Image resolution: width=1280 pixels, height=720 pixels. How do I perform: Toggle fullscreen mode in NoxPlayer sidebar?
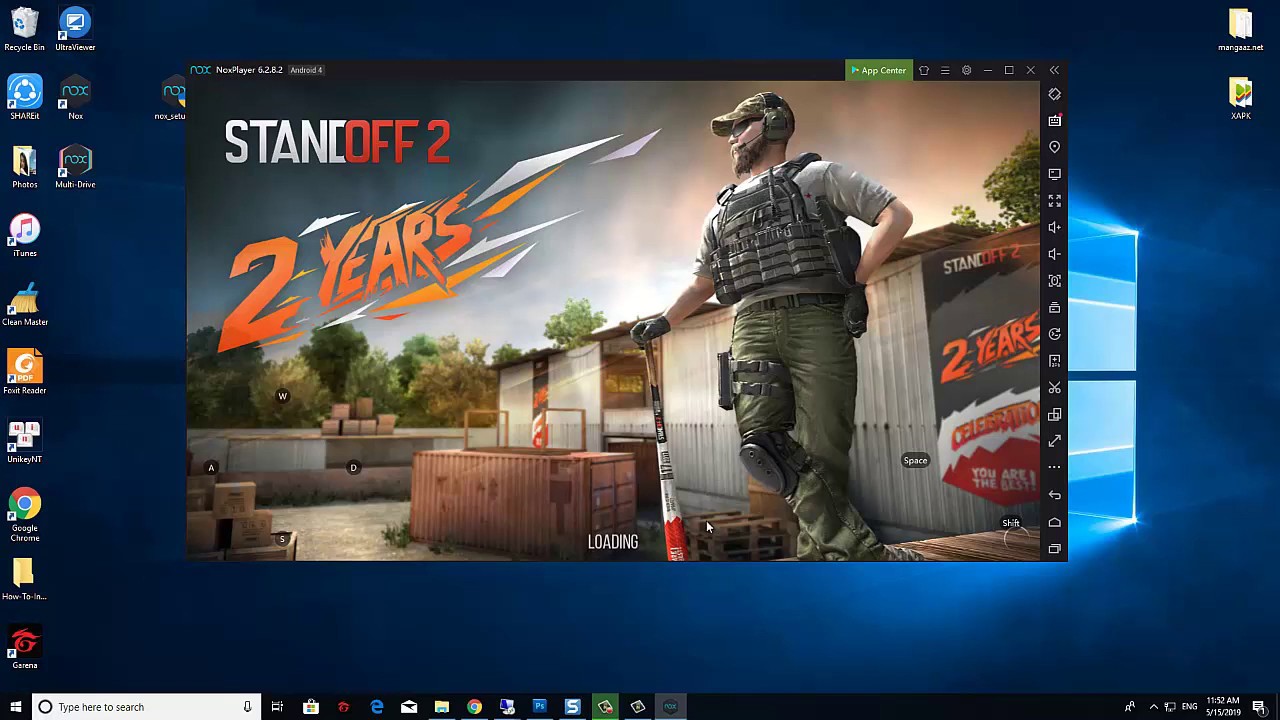pos(1054,200)
